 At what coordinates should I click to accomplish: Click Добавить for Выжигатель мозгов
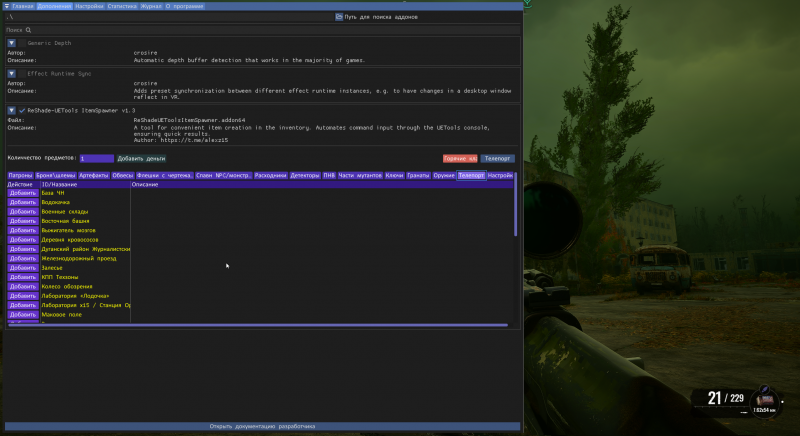click(23, 230)
